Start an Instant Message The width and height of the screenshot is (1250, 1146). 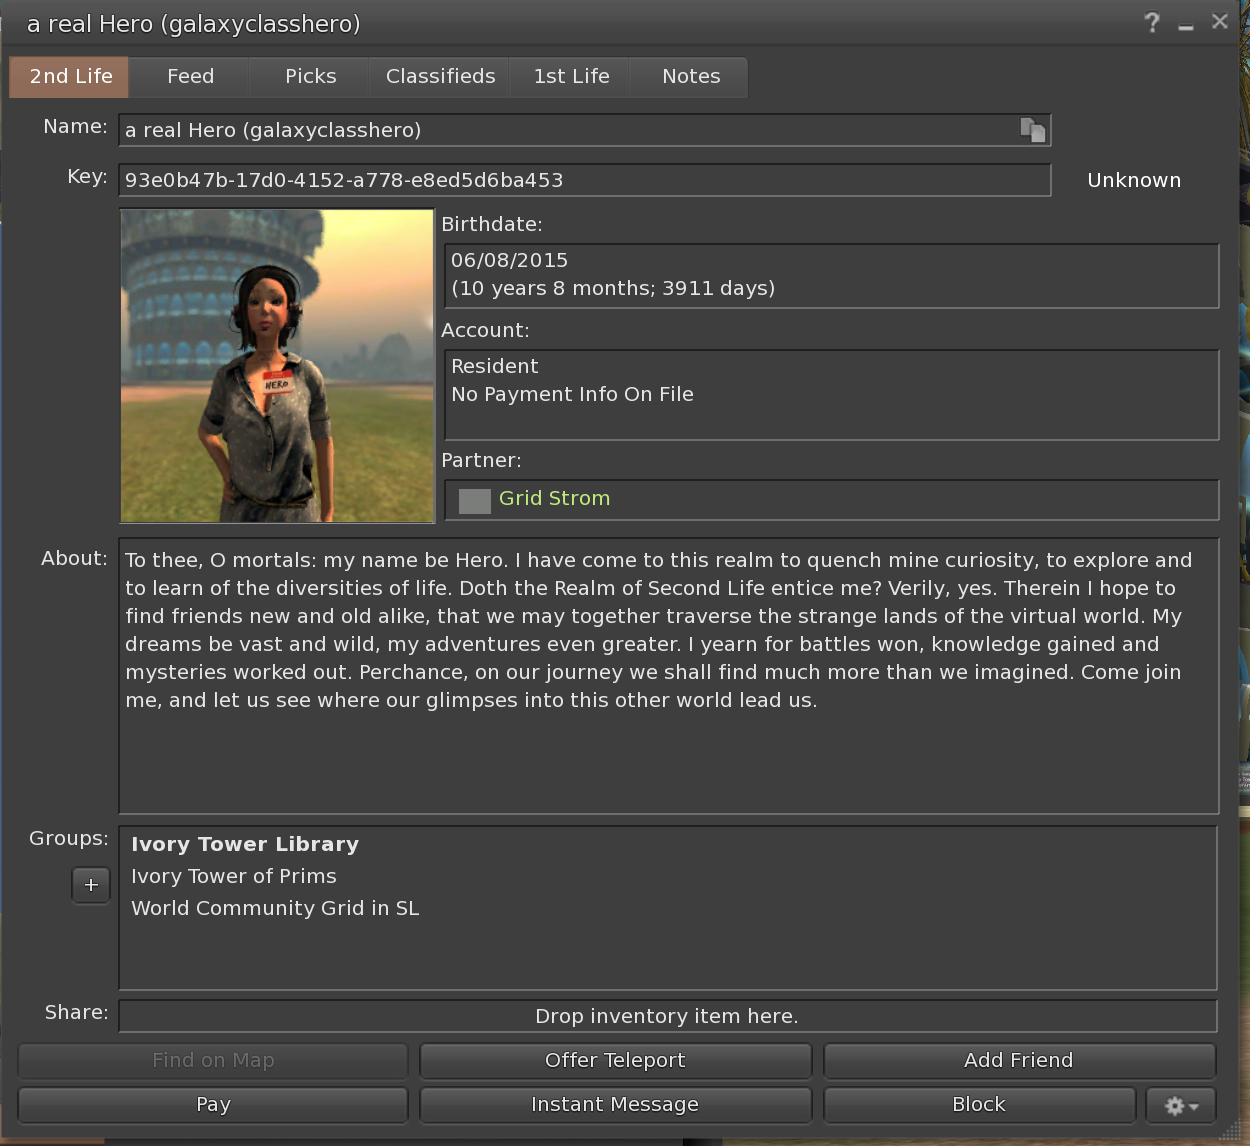coord(615,1105)
